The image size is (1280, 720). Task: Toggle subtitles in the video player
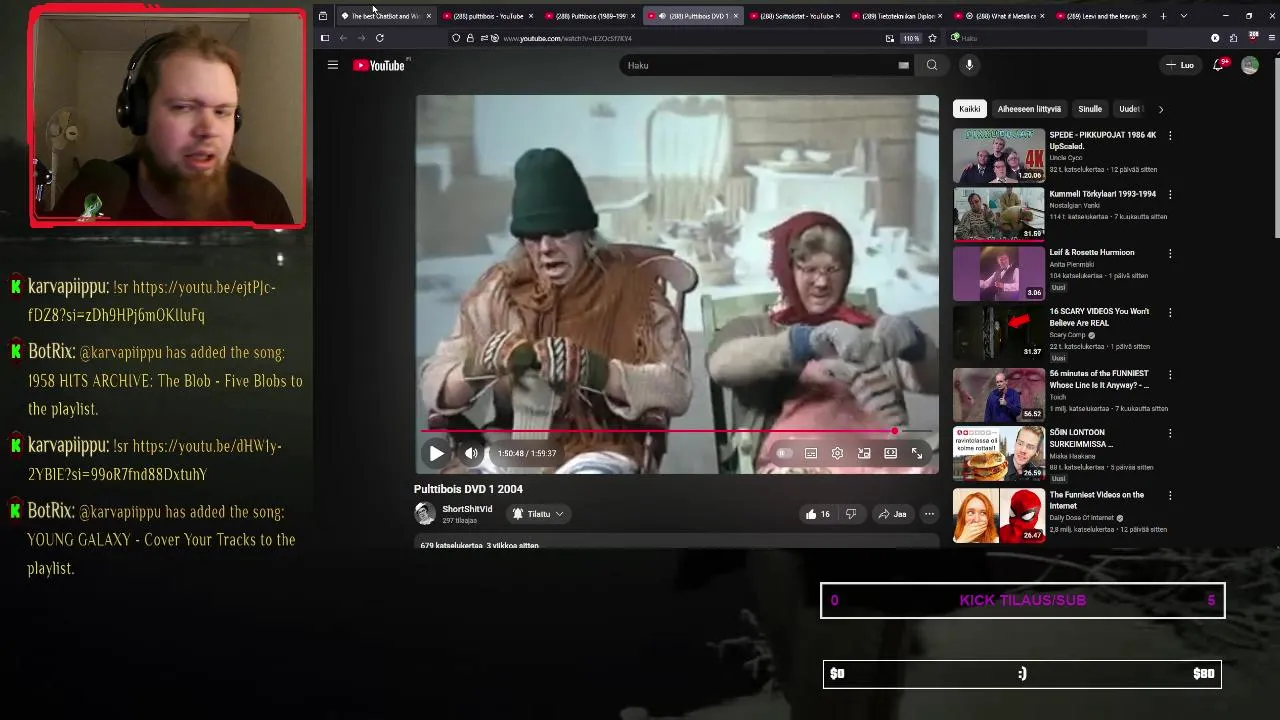pos(811,453)
